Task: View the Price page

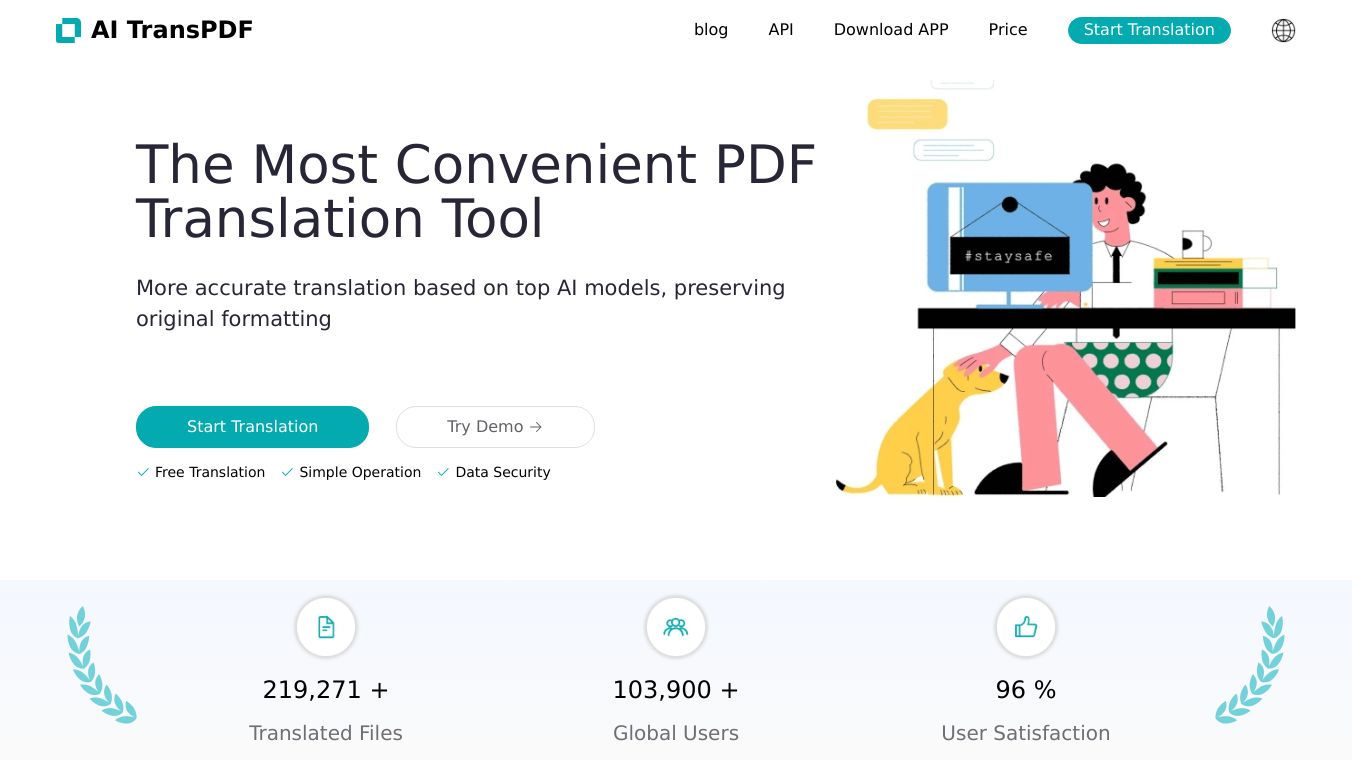Action: (1008, 30)
